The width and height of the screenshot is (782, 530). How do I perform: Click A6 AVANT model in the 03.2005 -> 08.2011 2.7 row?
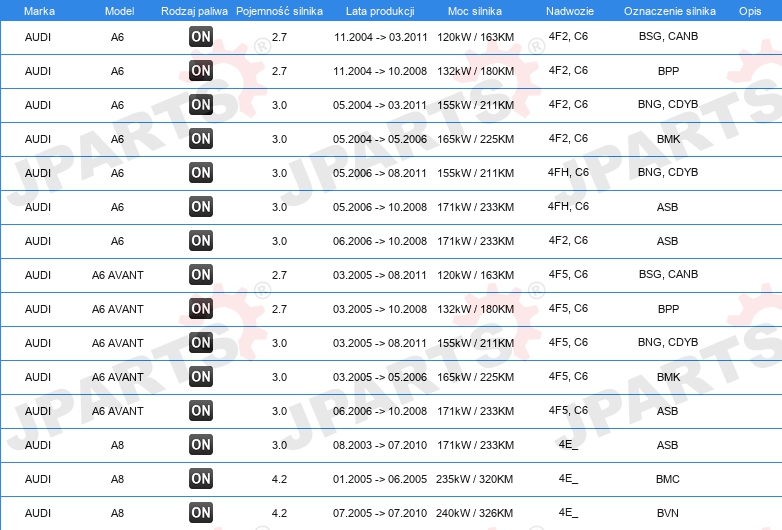point(118,275)
